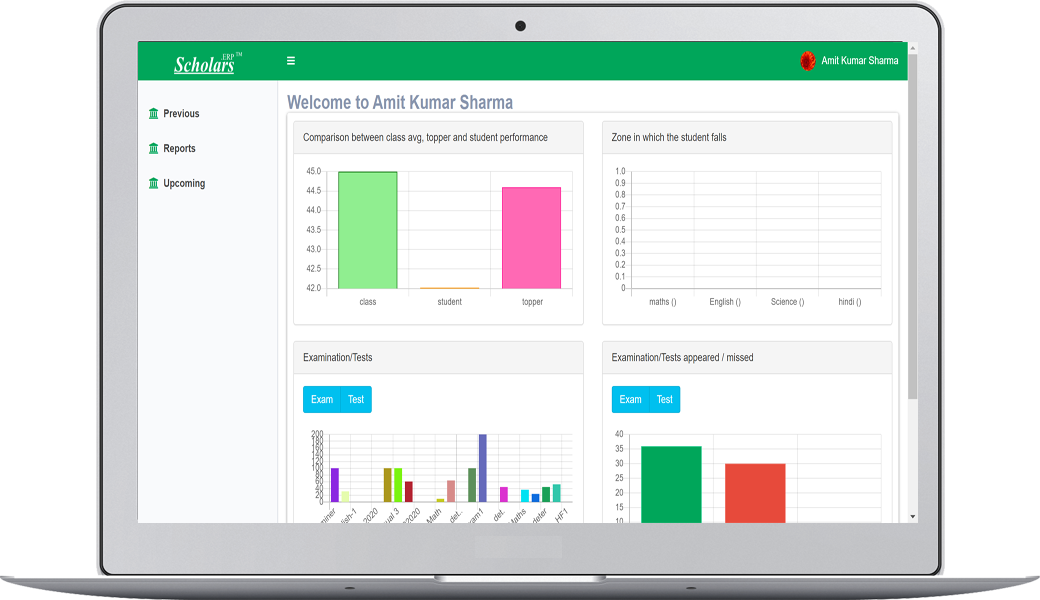Switch to Test in appeared / missed panel
The height and width of the screenshot is (600, 1040).
pyautogui.click(x=665, y=399)
